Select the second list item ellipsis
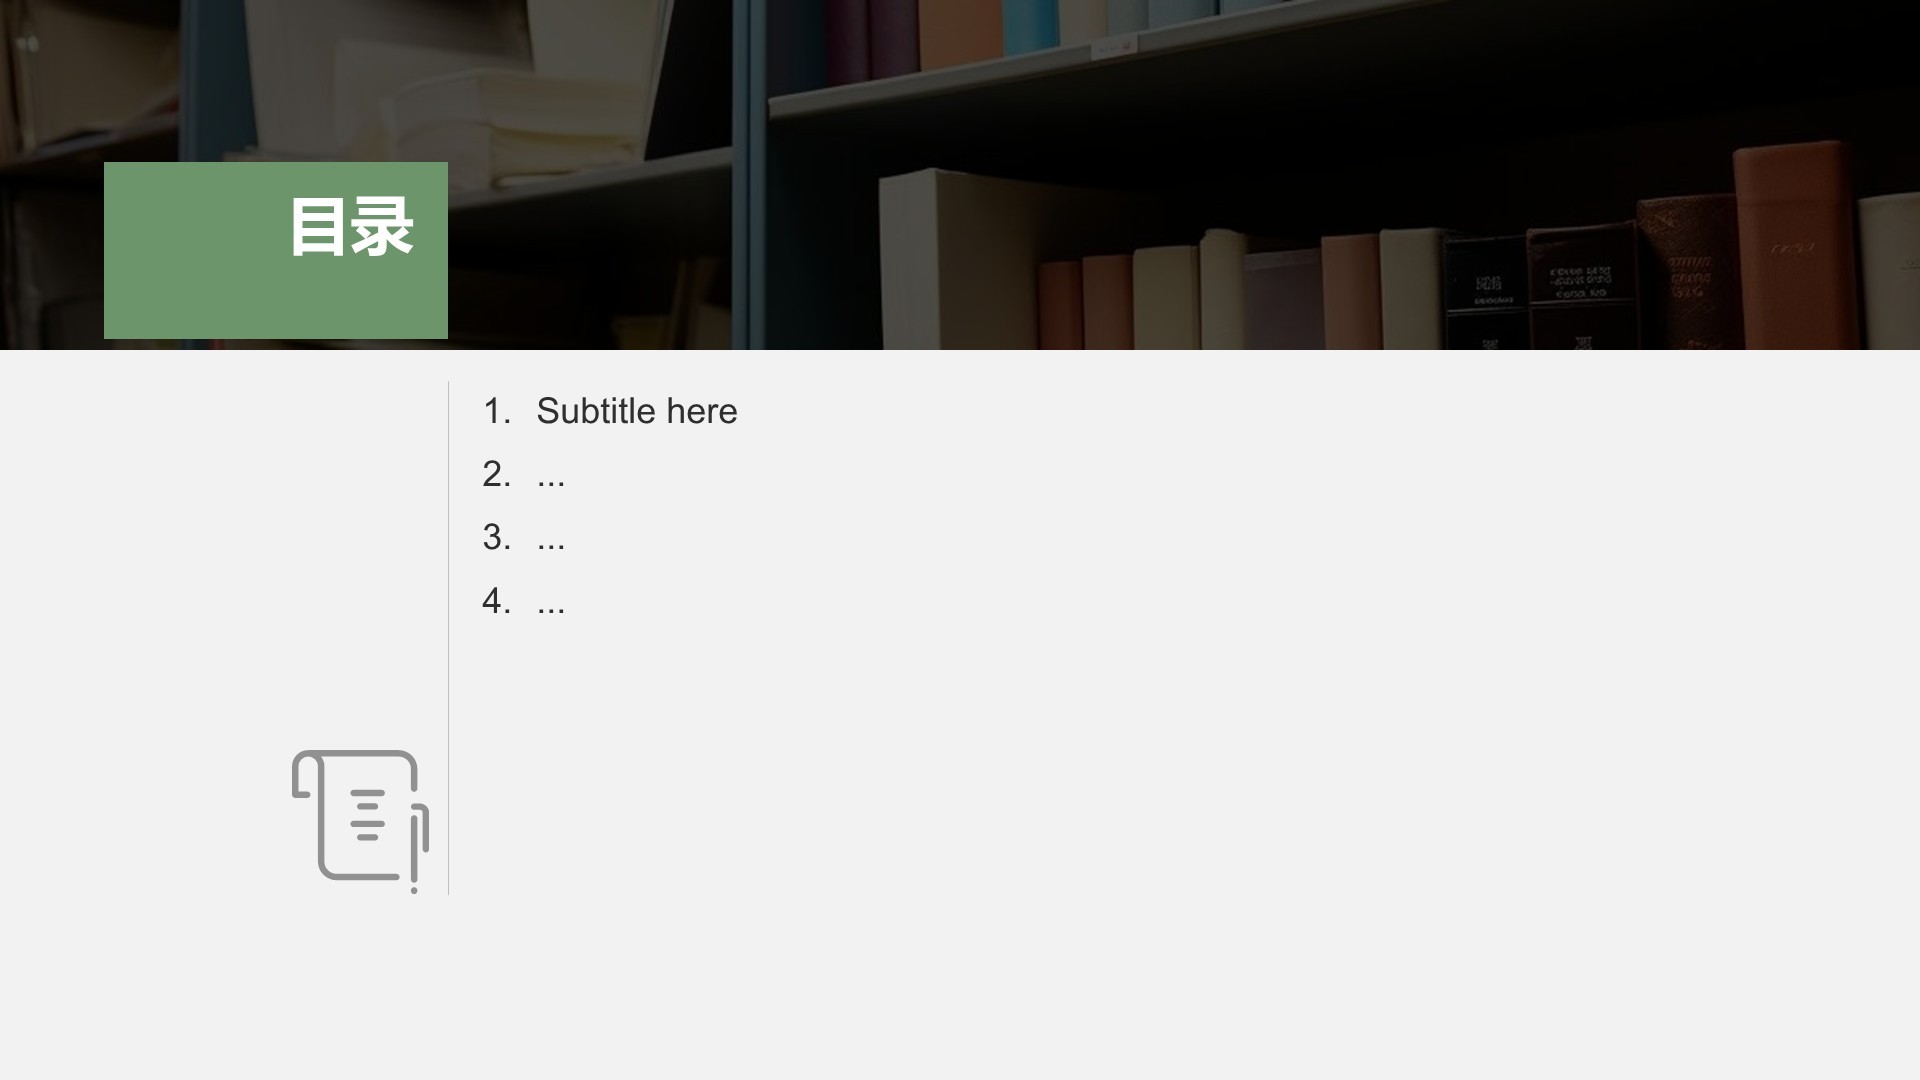Image resolution: width=1920 pixels, height=1080 pixels. click(x=551, y=476)
